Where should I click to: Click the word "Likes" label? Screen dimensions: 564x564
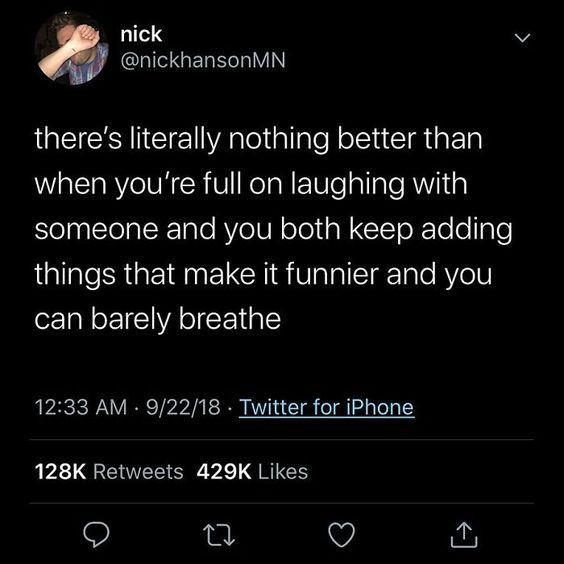pyautogui.click(x=283, y=472)
